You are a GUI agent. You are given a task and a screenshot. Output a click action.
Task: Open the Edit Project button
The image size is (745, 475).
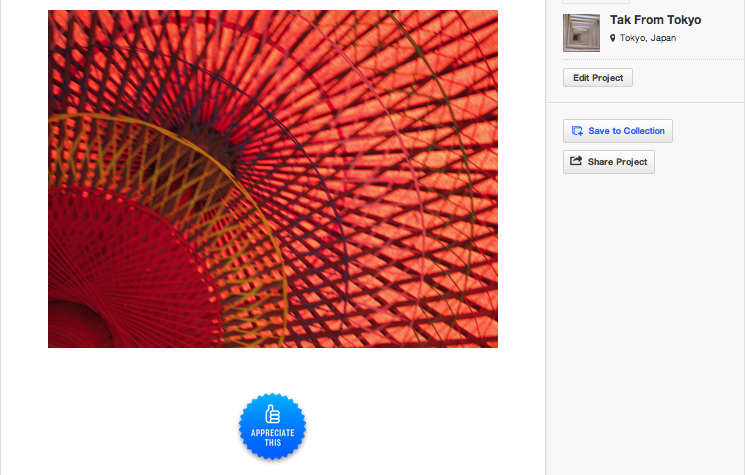click(x=598, y=77)
